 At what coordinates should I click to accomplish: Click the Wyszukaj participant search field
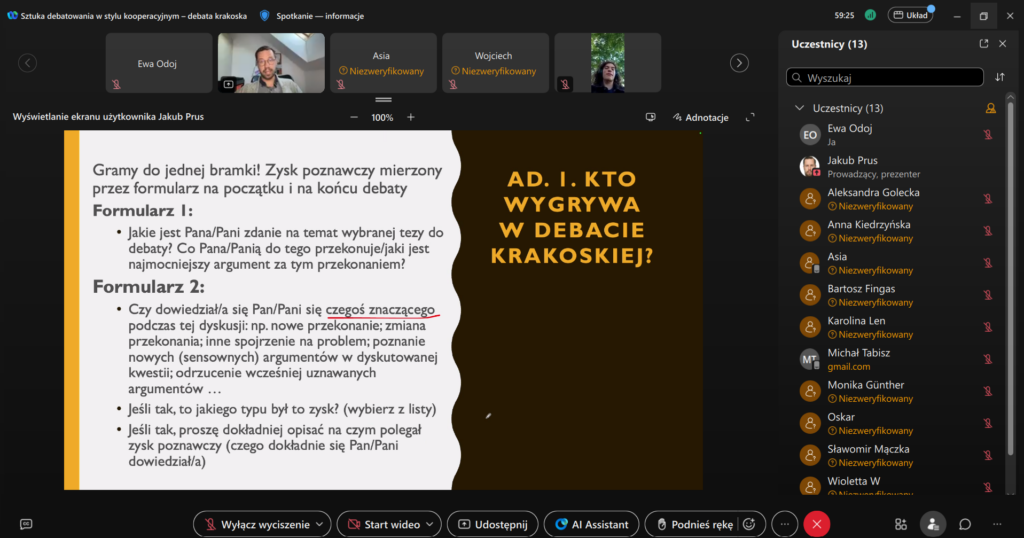pos(885,77)
